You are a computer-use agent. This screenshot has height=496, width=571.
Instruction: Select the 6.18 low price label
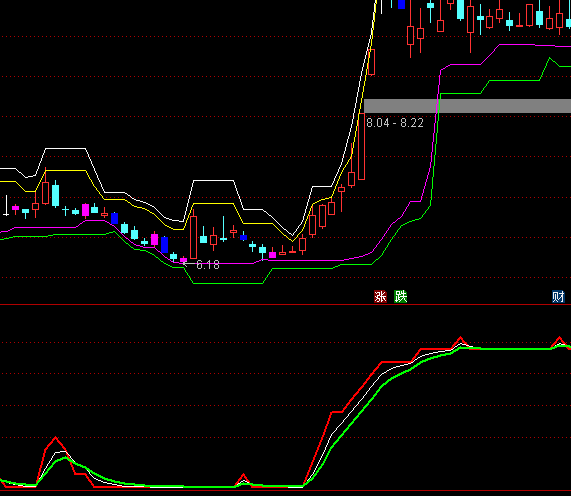[208, 265]
